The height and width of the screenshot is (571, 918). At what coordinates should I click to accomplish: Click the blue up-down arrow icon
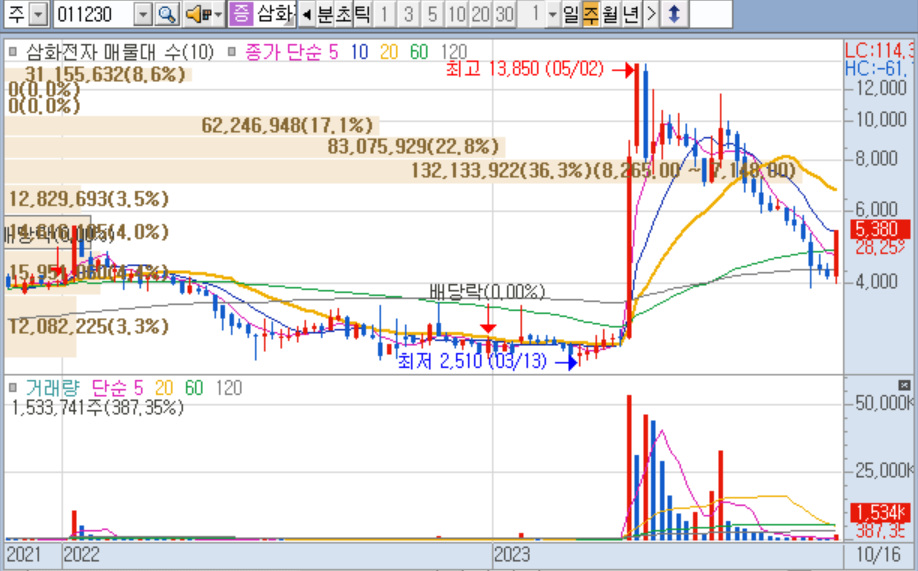(x=674, y=15)
